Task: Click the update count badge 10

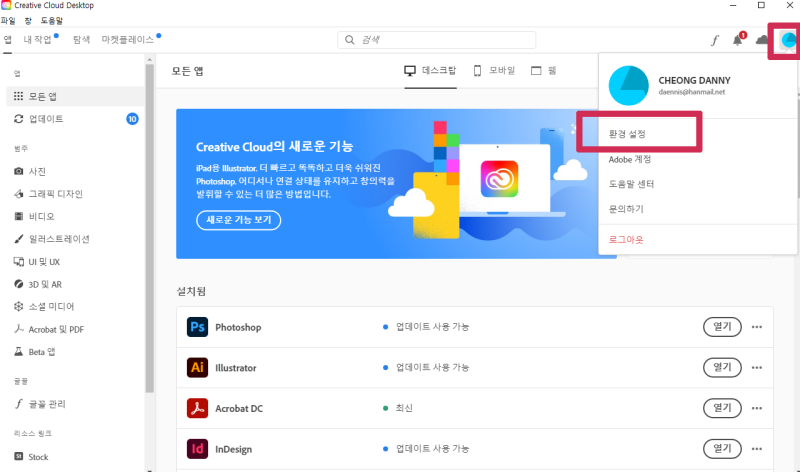Action: (132, 119)
